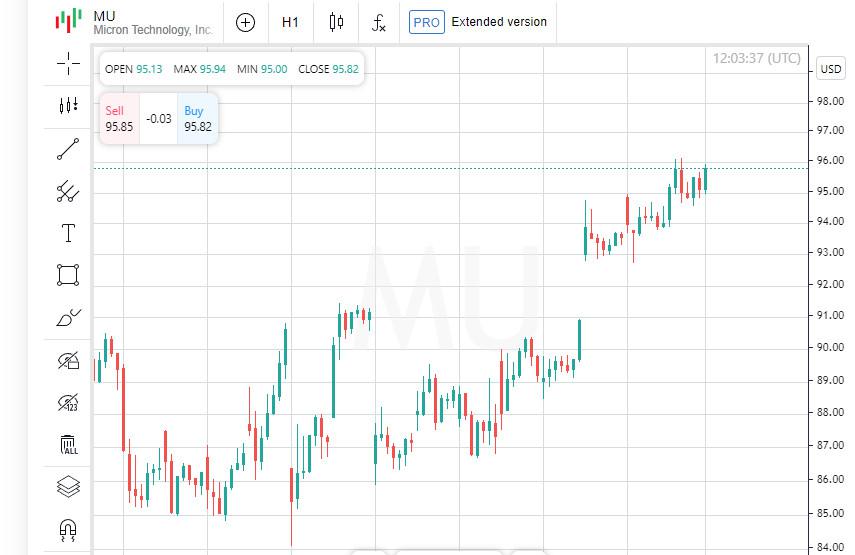This screenshot has height=555, width=855.
Task: Click the USD currency label
Action: coord(830,69)
